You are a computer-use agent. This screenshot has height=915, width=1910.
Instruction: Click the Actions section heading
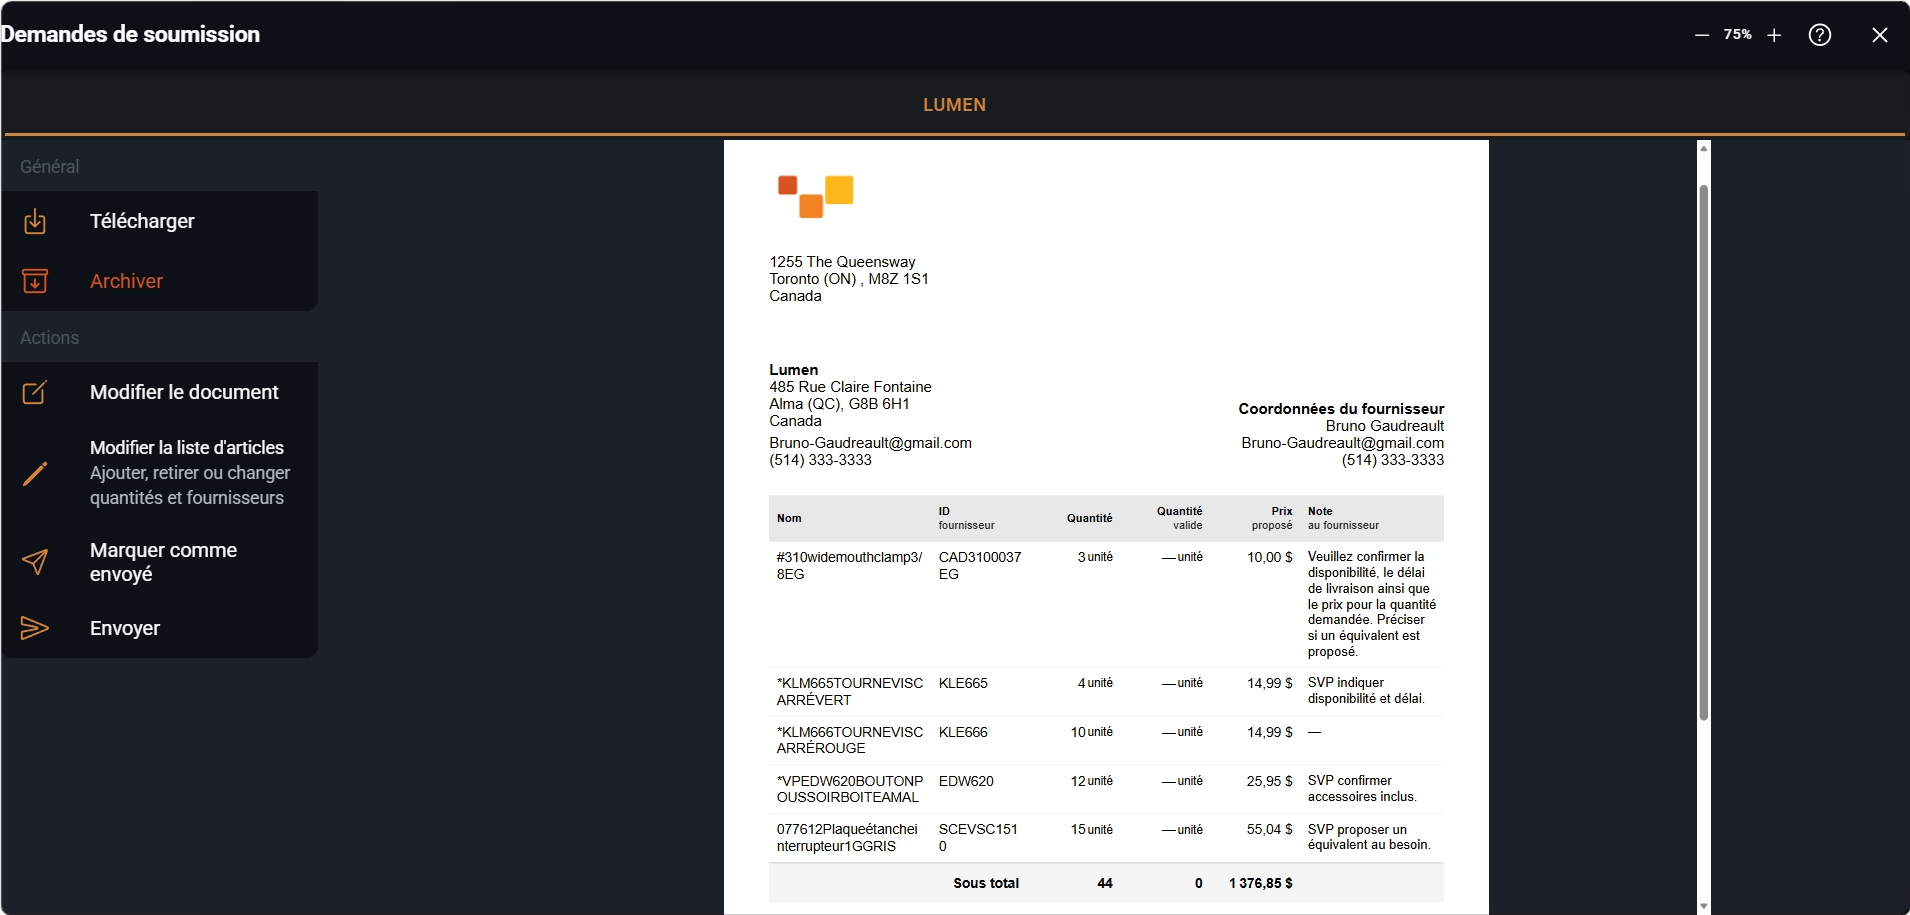(49, 338)
